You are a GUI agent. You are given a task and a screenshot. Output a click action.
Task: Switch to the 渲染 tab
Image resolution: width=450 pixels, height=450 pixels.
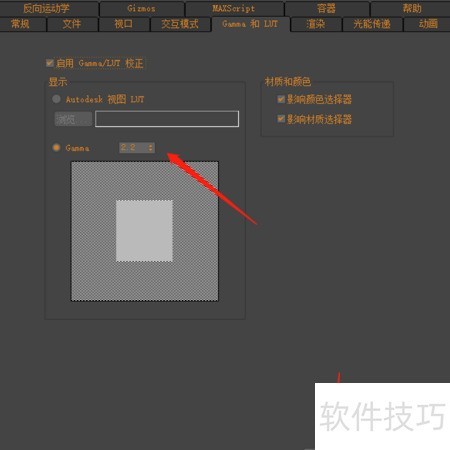coord(316,24)
